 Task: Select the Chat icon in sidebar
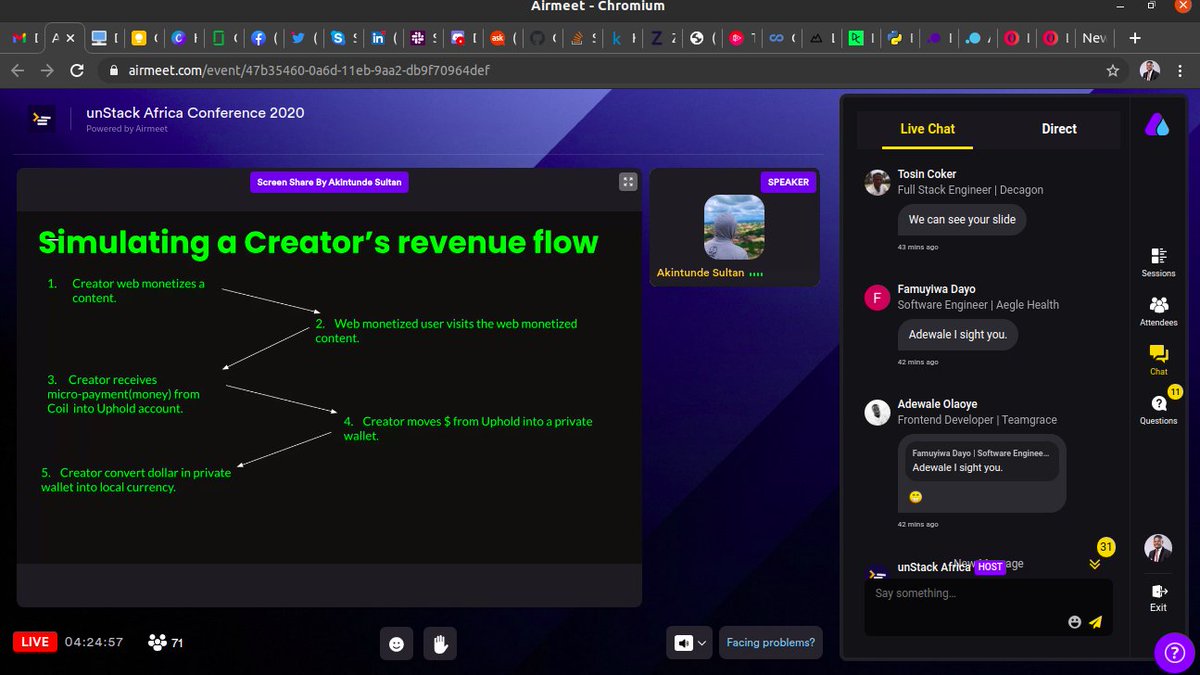click(1158, 353)
